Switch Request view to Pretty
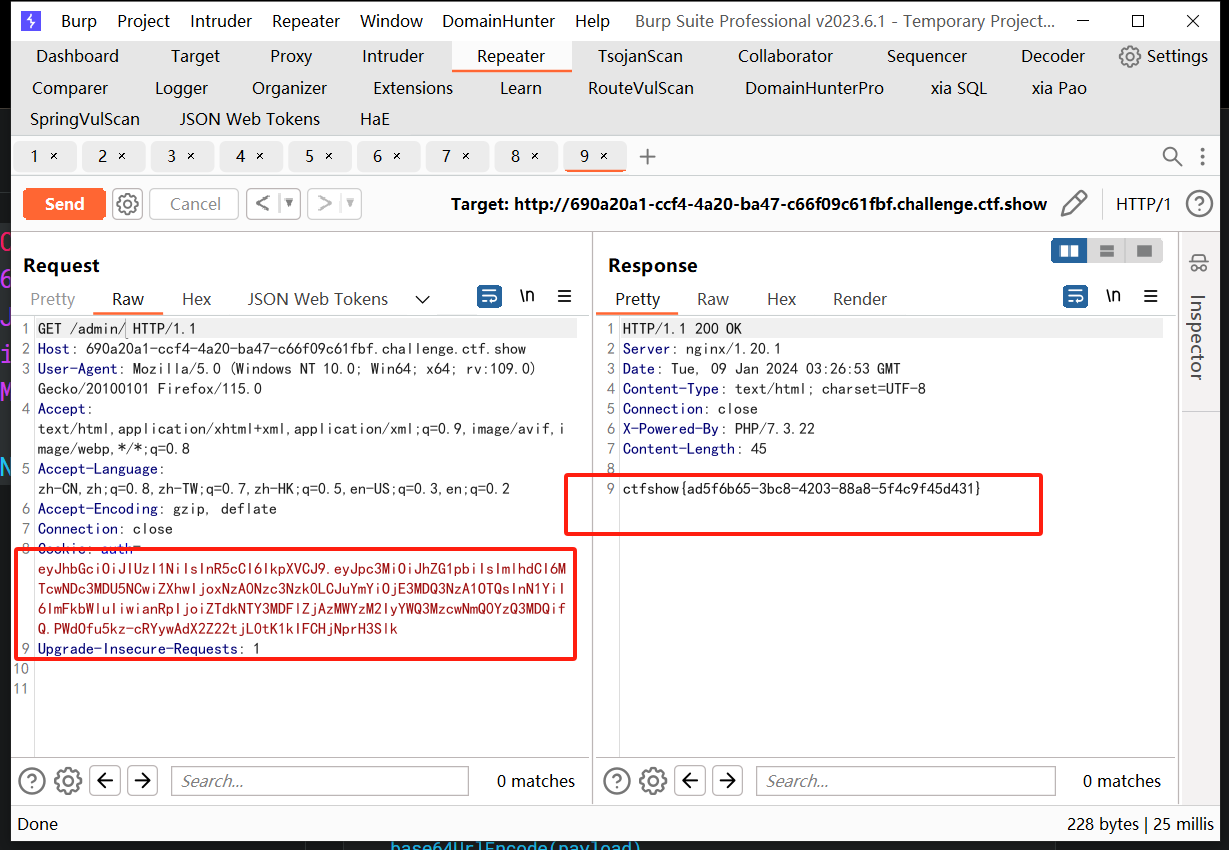 click(53, 299)
